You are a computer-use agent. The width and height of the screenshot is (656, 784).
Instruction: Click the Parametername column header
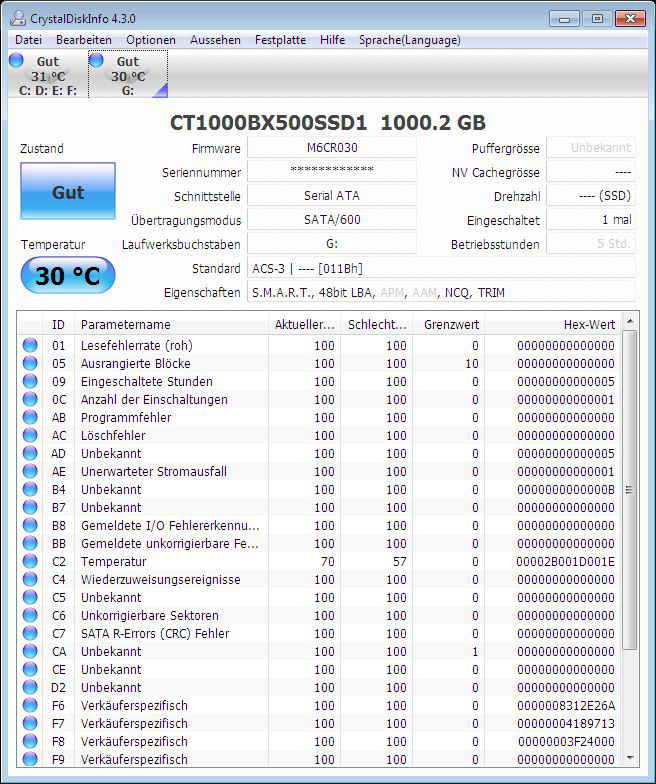point(172,324)
